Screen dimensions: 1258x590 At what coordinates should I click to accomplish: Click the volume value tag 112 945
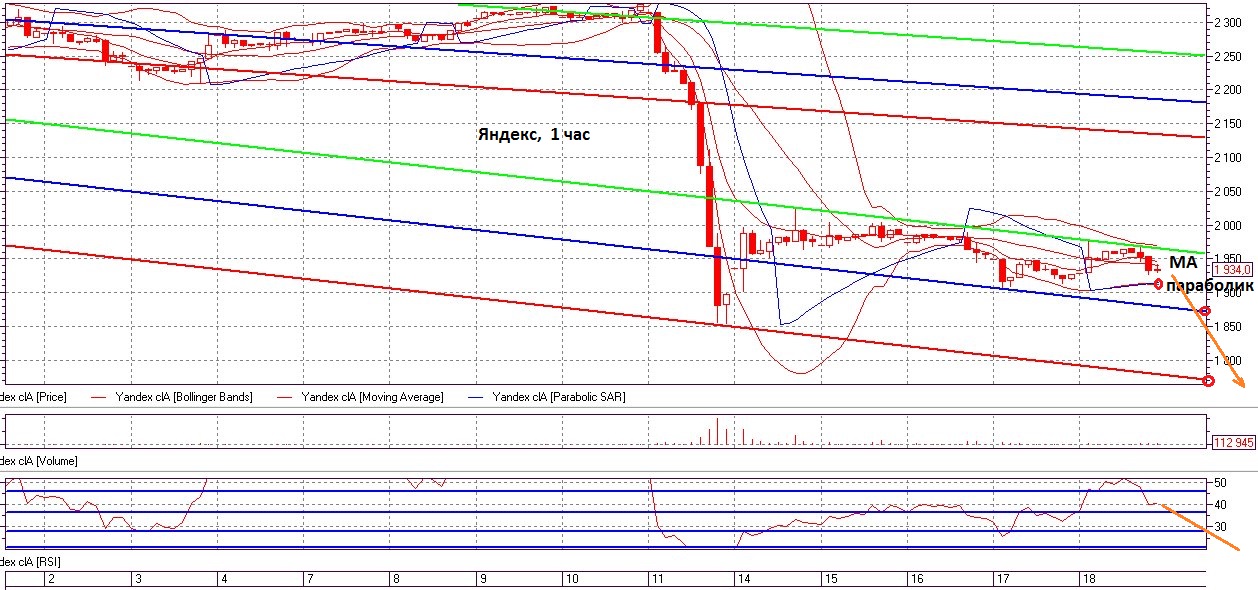(1232, 441)
